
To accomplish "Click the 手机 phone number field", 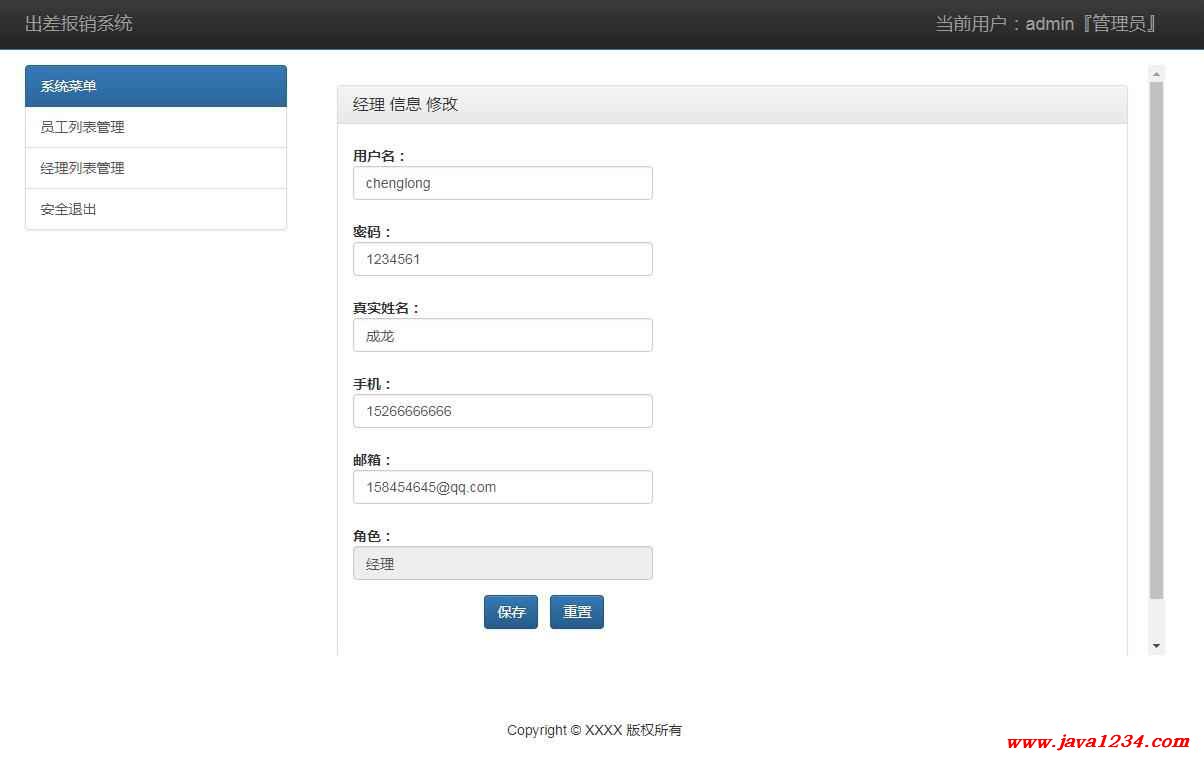I will tap(502, 411).
